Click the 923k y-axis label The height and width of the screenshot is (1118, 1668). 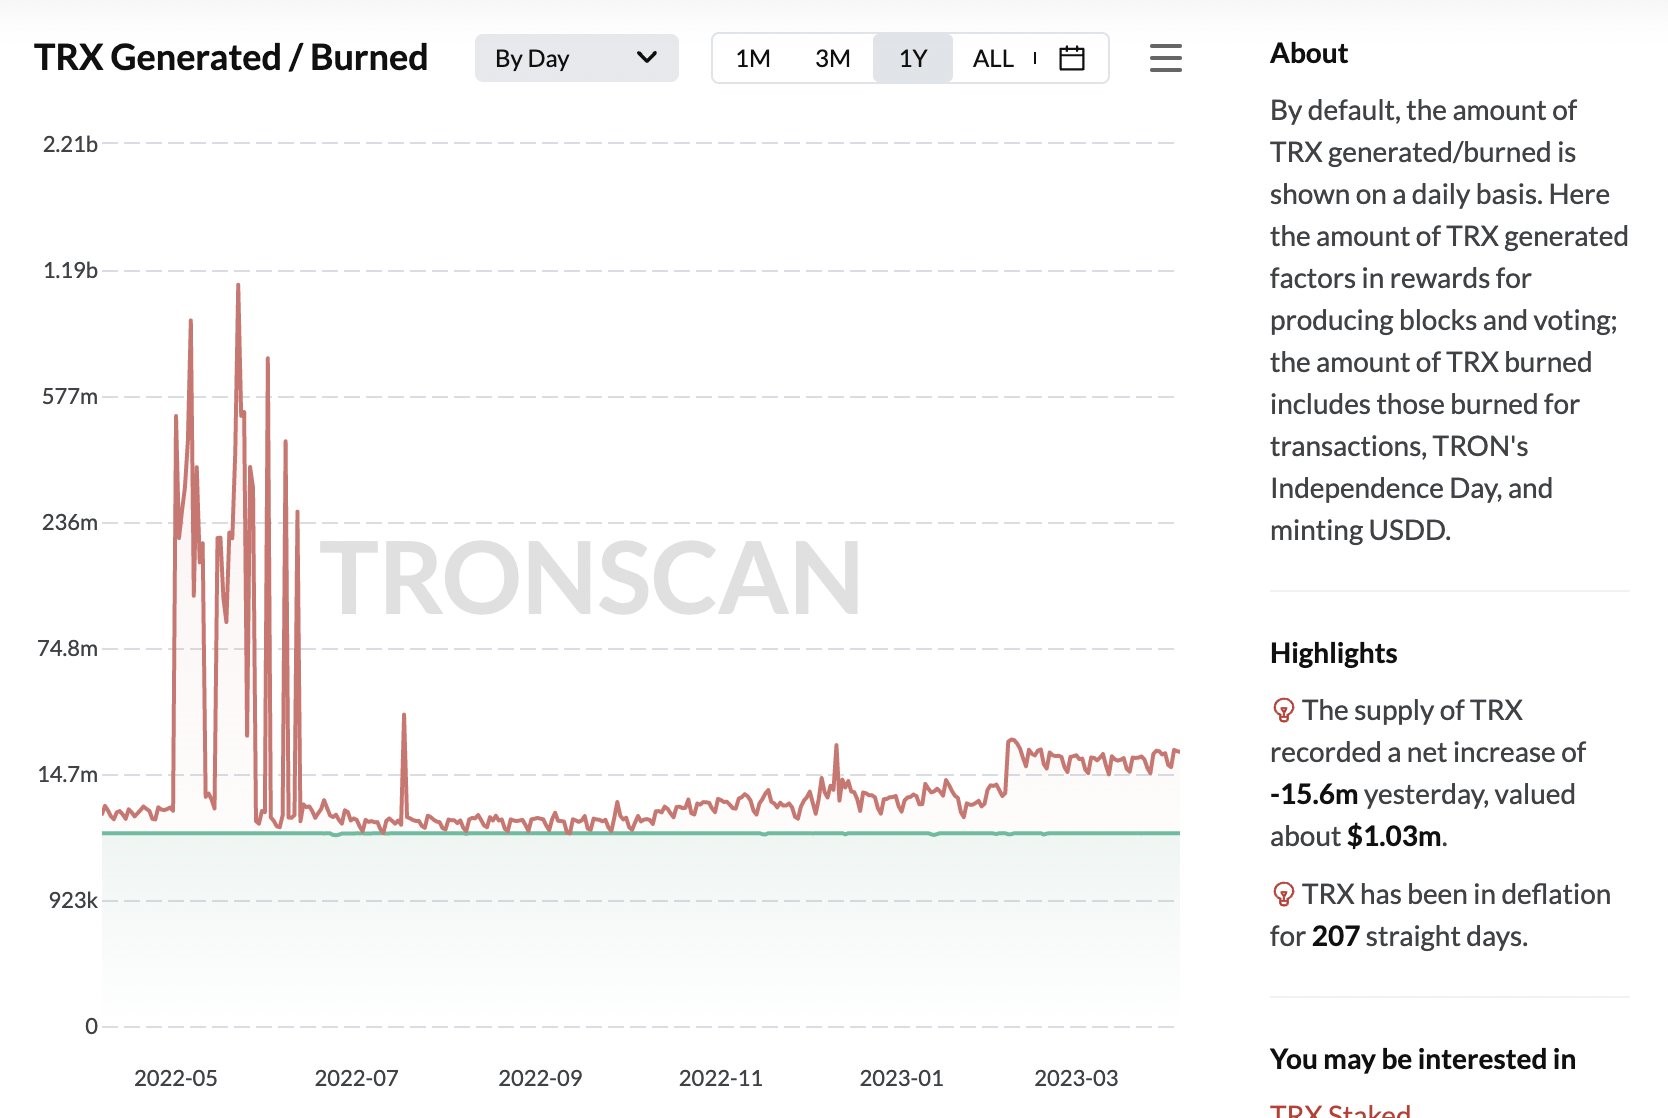pos(74,900)
